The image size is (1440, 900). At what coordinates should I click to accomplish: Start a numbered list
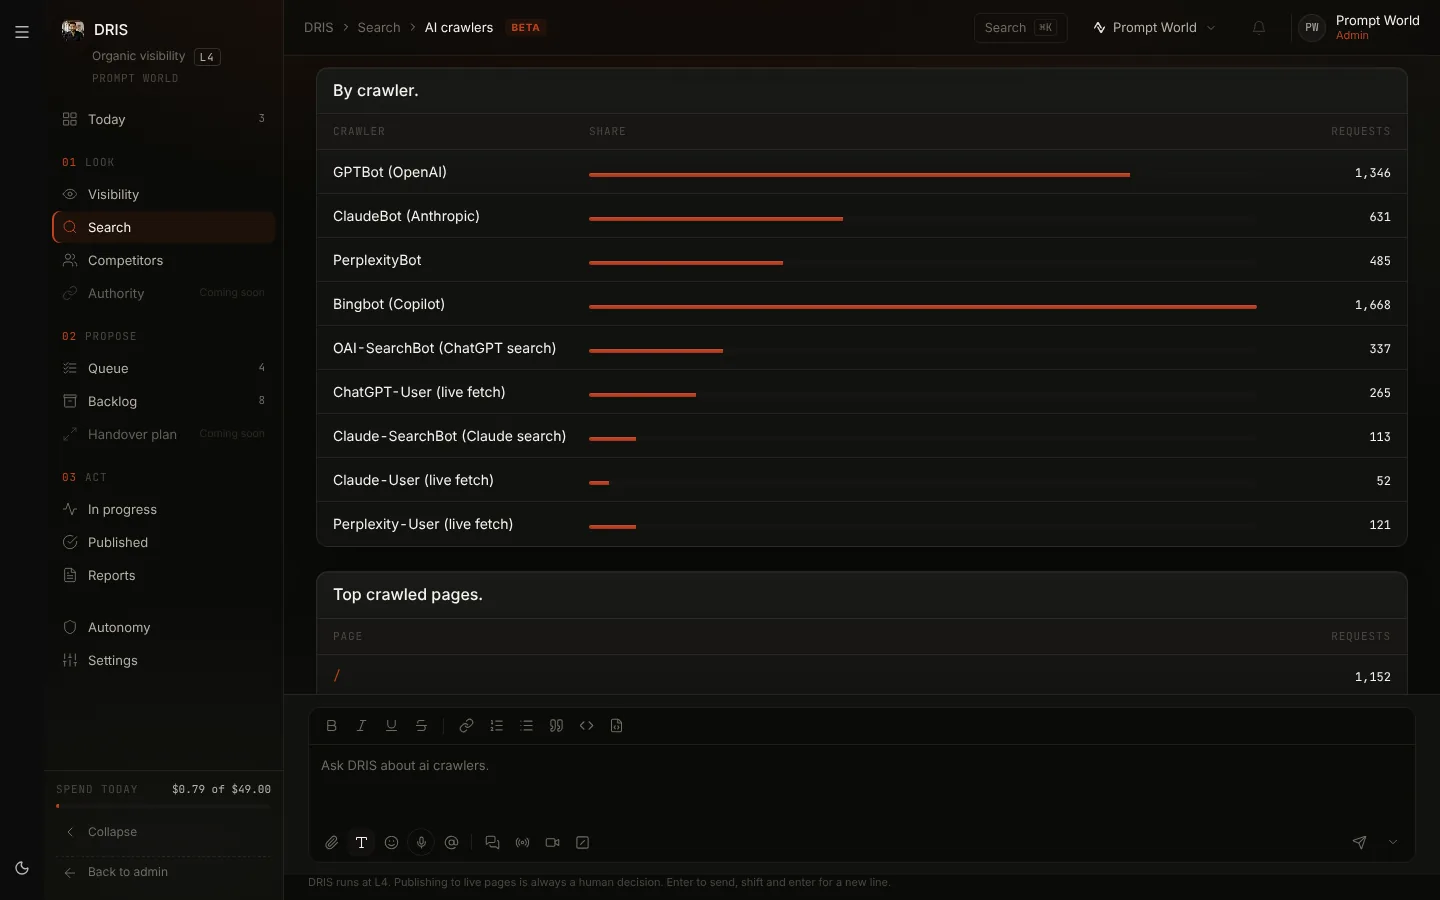click(497, 726)
